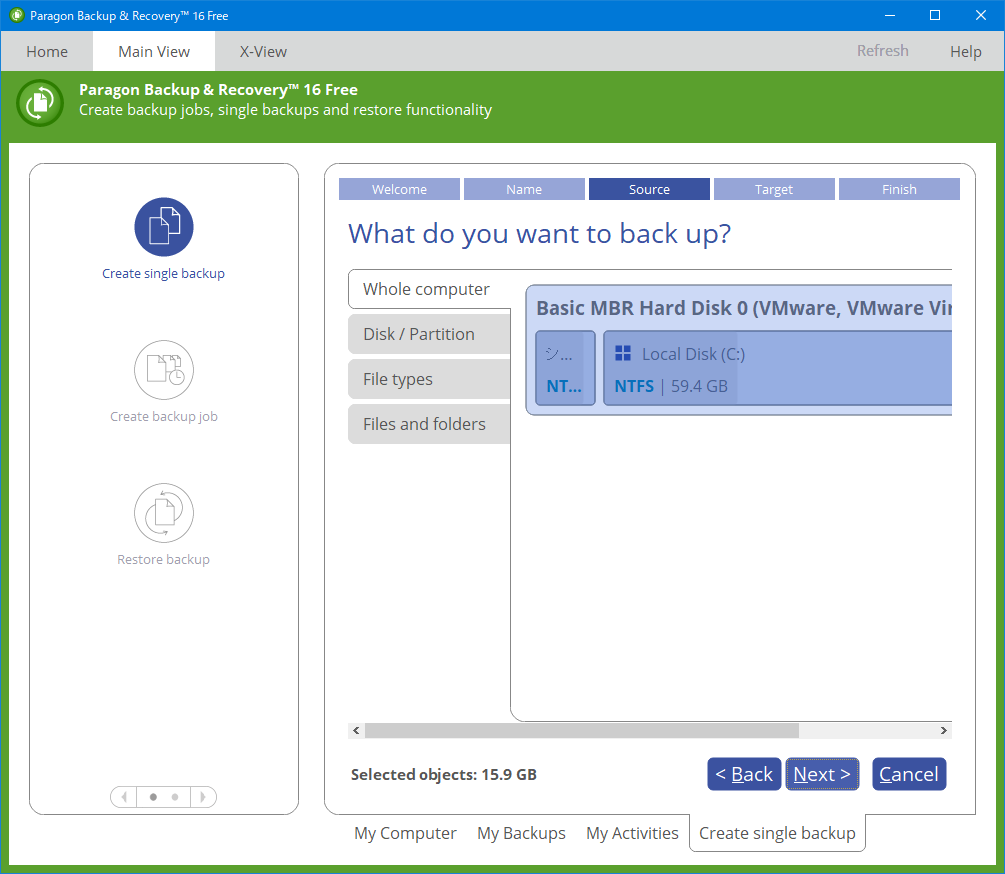Click the Create single backup icon

click(x=163, y=227)
